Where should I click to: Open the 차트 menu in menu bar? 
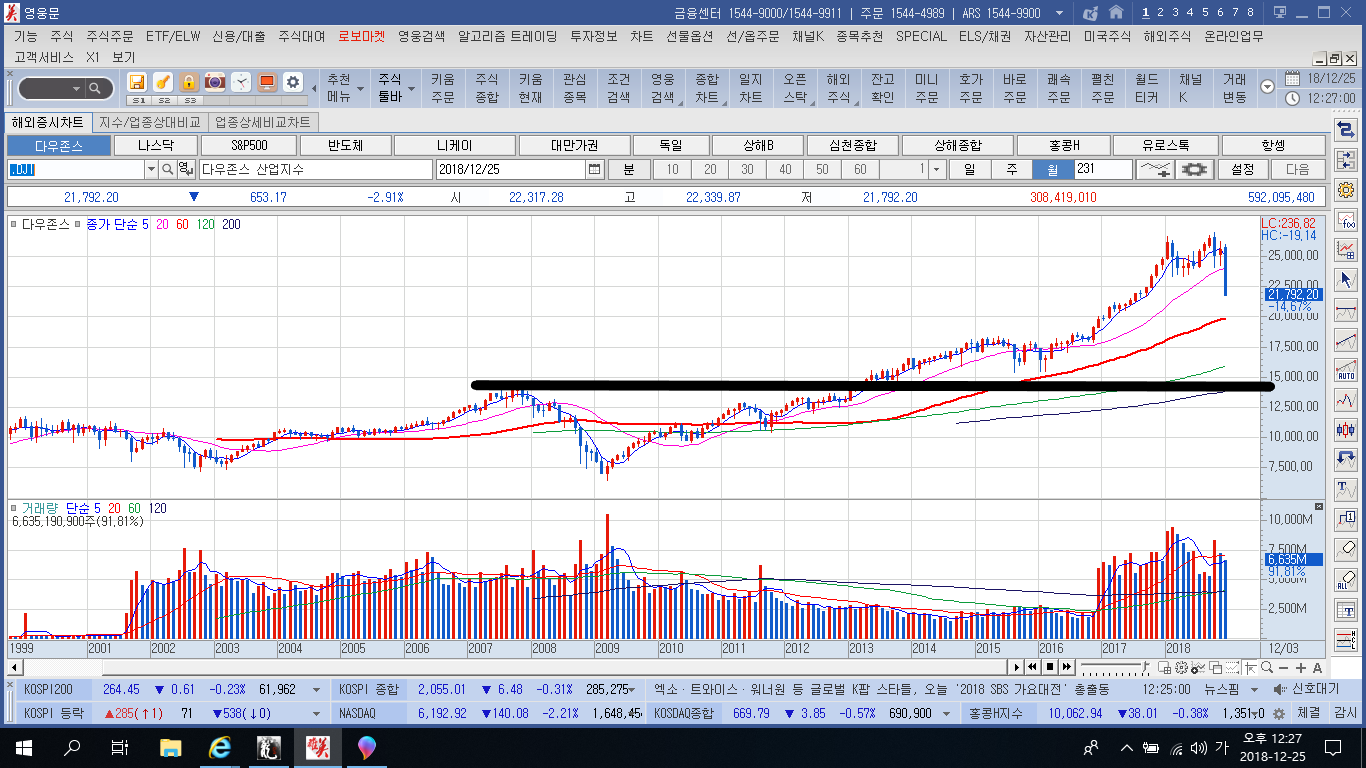tap(641, 36)
